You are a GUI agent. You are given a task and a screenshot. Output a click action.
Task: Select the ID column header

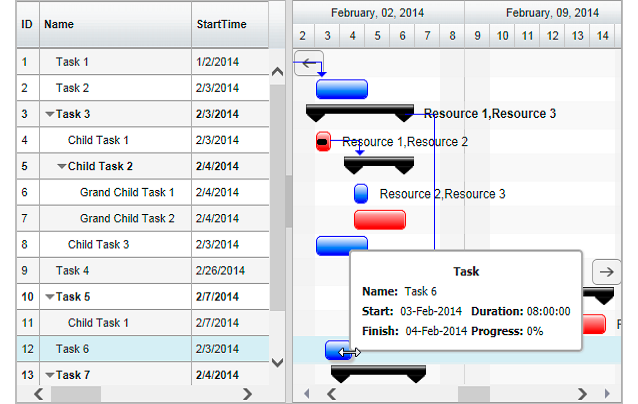tap(27, 24)
